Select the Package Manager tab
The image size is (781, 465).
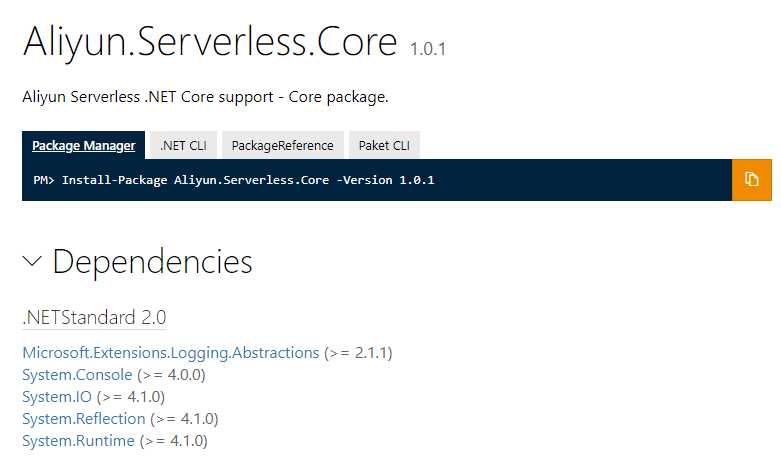point(83,145)
